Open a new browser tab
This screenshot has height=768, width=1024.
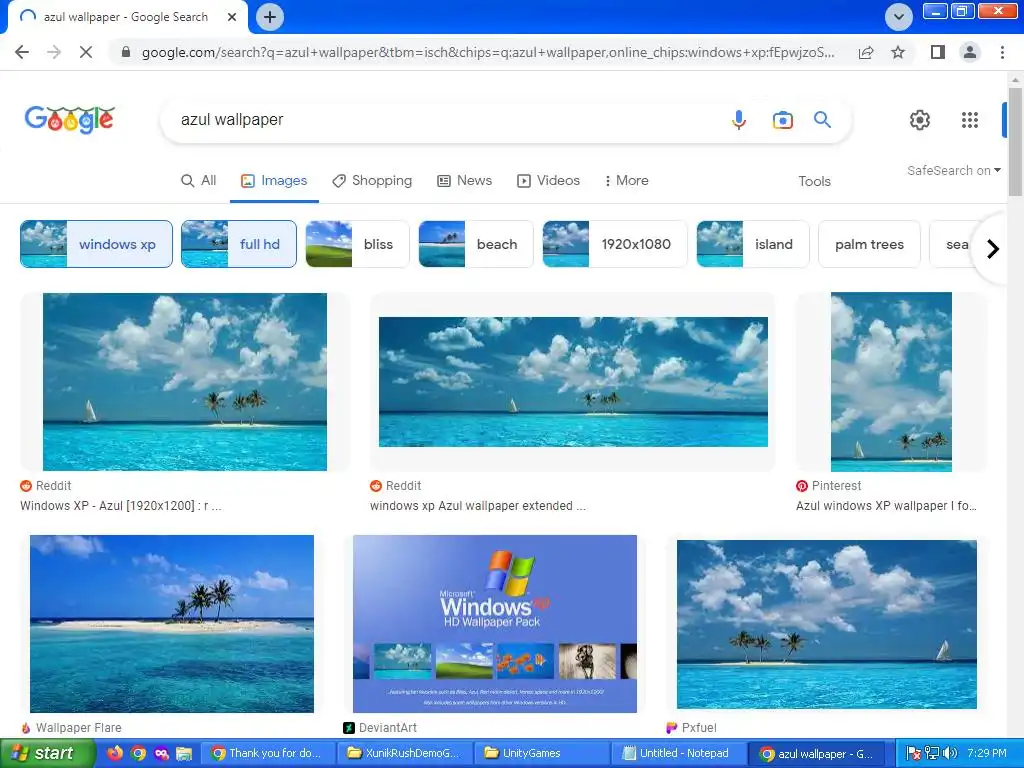pos(270,17)
